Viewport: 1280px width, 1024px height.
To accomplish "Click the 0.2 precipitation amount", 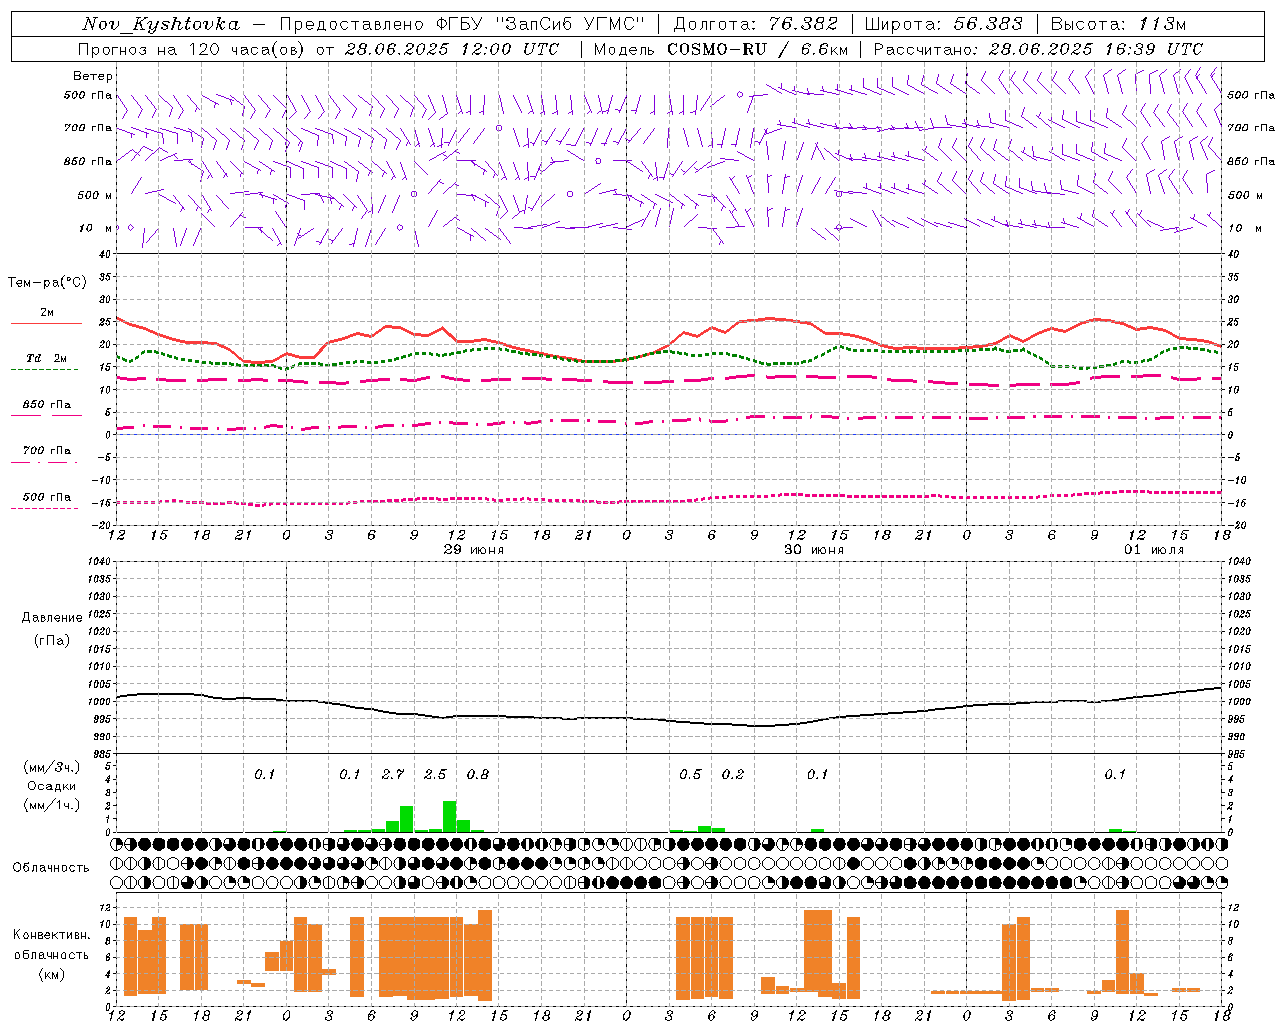I will click(733, 775).
